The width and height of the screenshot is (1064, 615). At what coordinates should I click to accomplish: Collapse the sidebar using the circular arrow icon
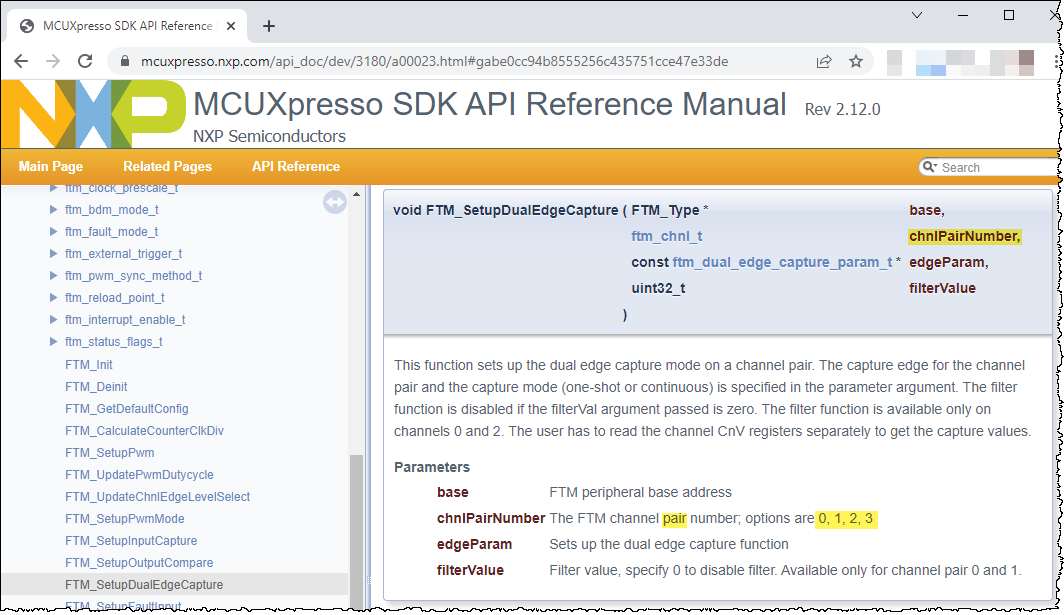(335, 201)
